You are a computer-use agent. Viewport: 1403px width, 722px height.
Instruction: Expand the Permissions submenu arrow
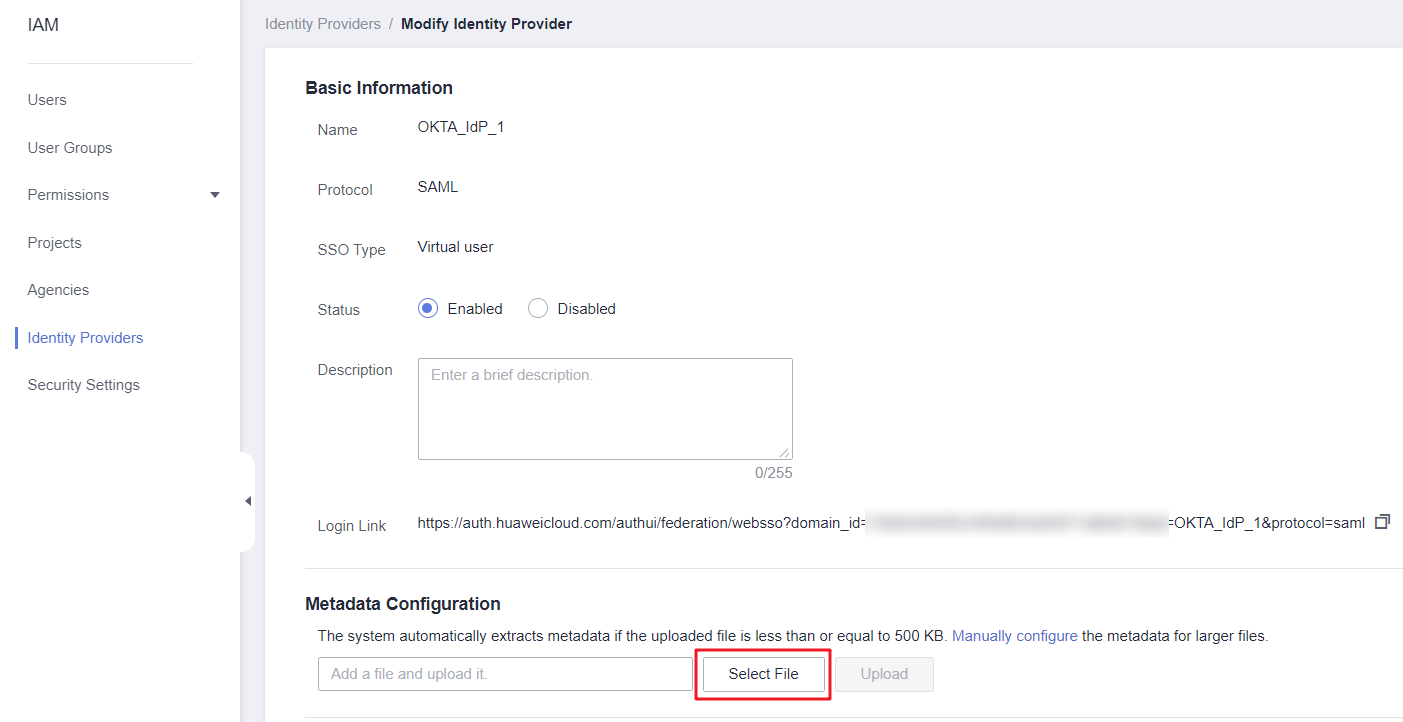(x=214, y=195)
